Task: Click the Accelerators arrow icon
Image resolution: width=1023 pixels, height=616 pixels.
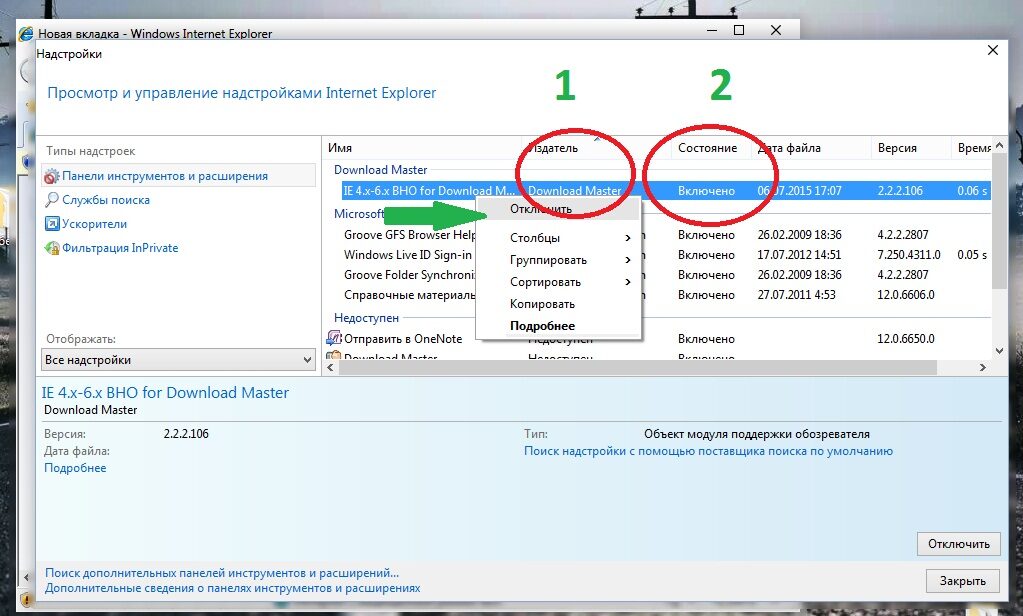Action: point(52,224)
